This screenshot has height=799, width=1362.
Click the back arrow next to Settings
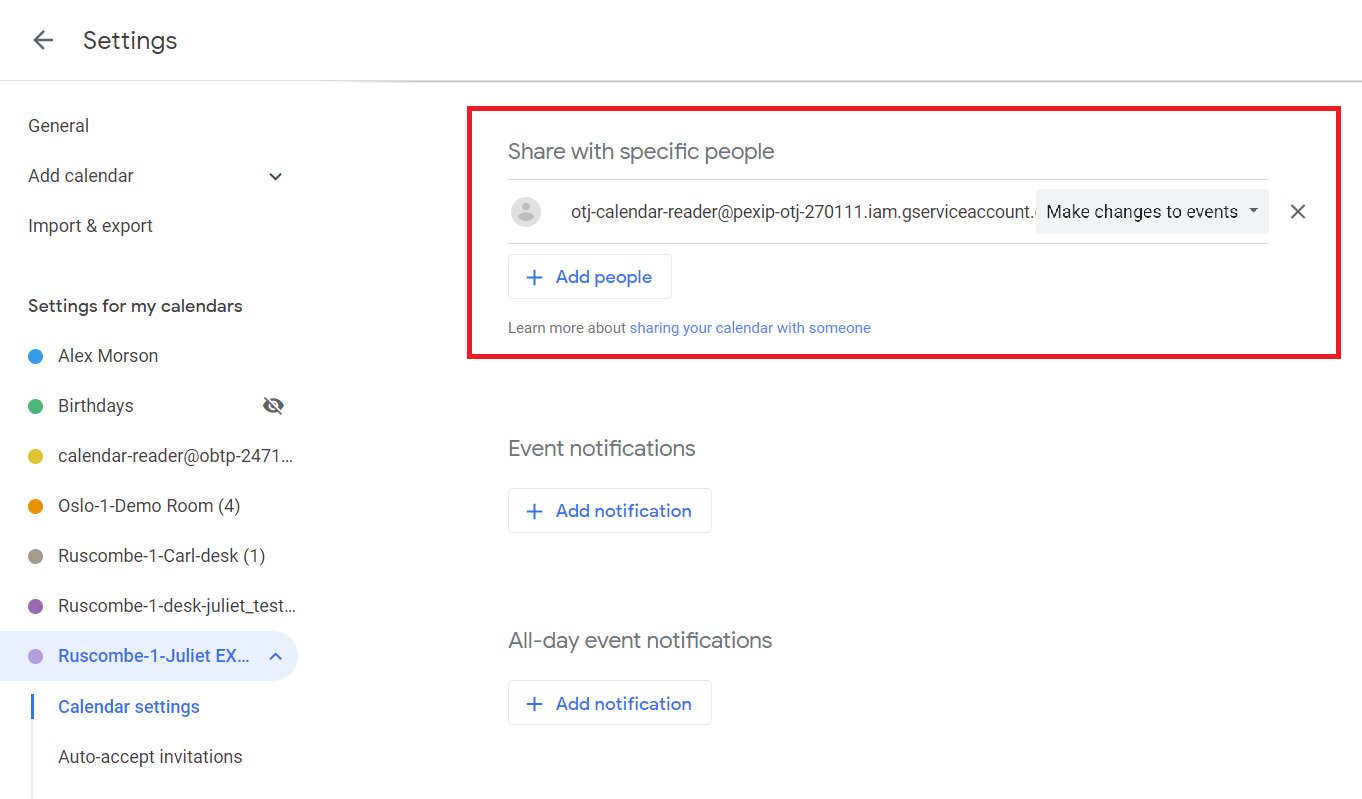pyautogui.click(x=43, y=40)
